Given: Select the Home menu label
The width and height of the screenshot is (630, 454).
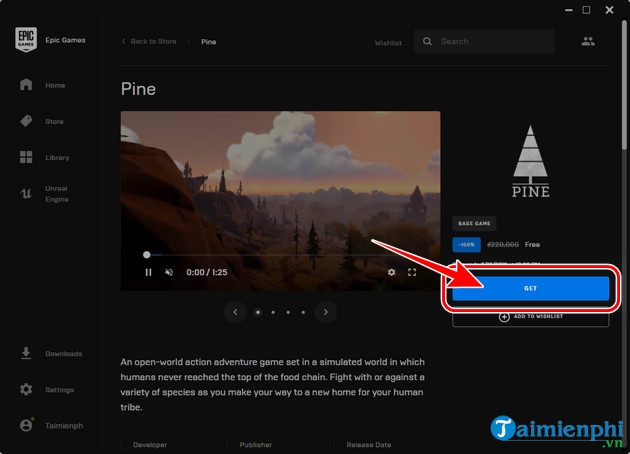Looking at the screenshot, I should [55, 85].
